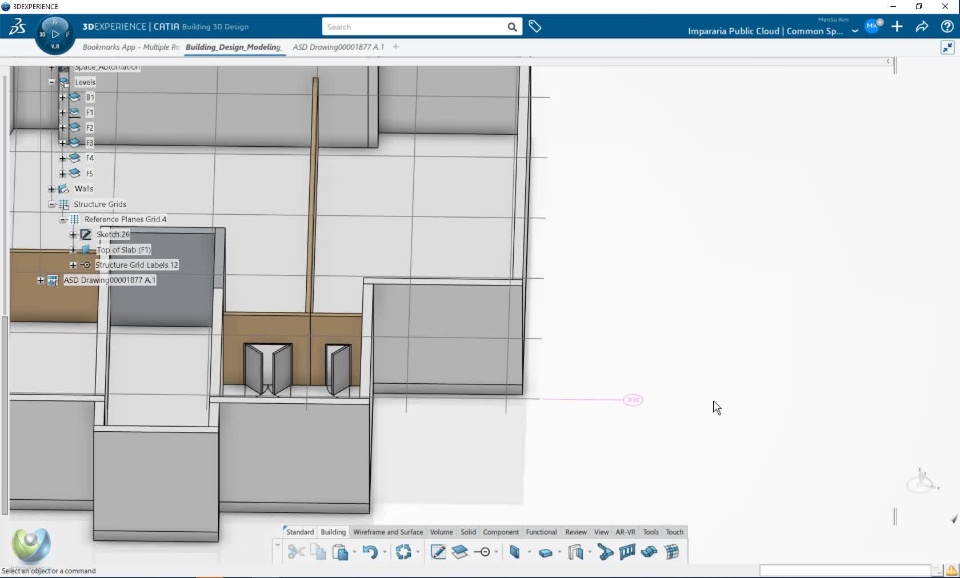
Task: Select the Update refresh tool icon
Action: click(x=403, y=552)
